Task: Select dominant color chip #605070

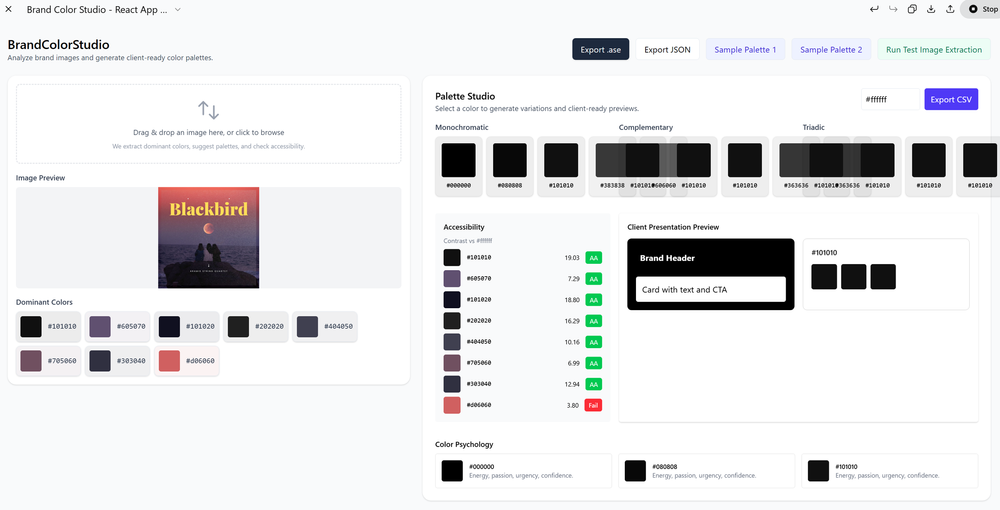Action: coord(117,326)
